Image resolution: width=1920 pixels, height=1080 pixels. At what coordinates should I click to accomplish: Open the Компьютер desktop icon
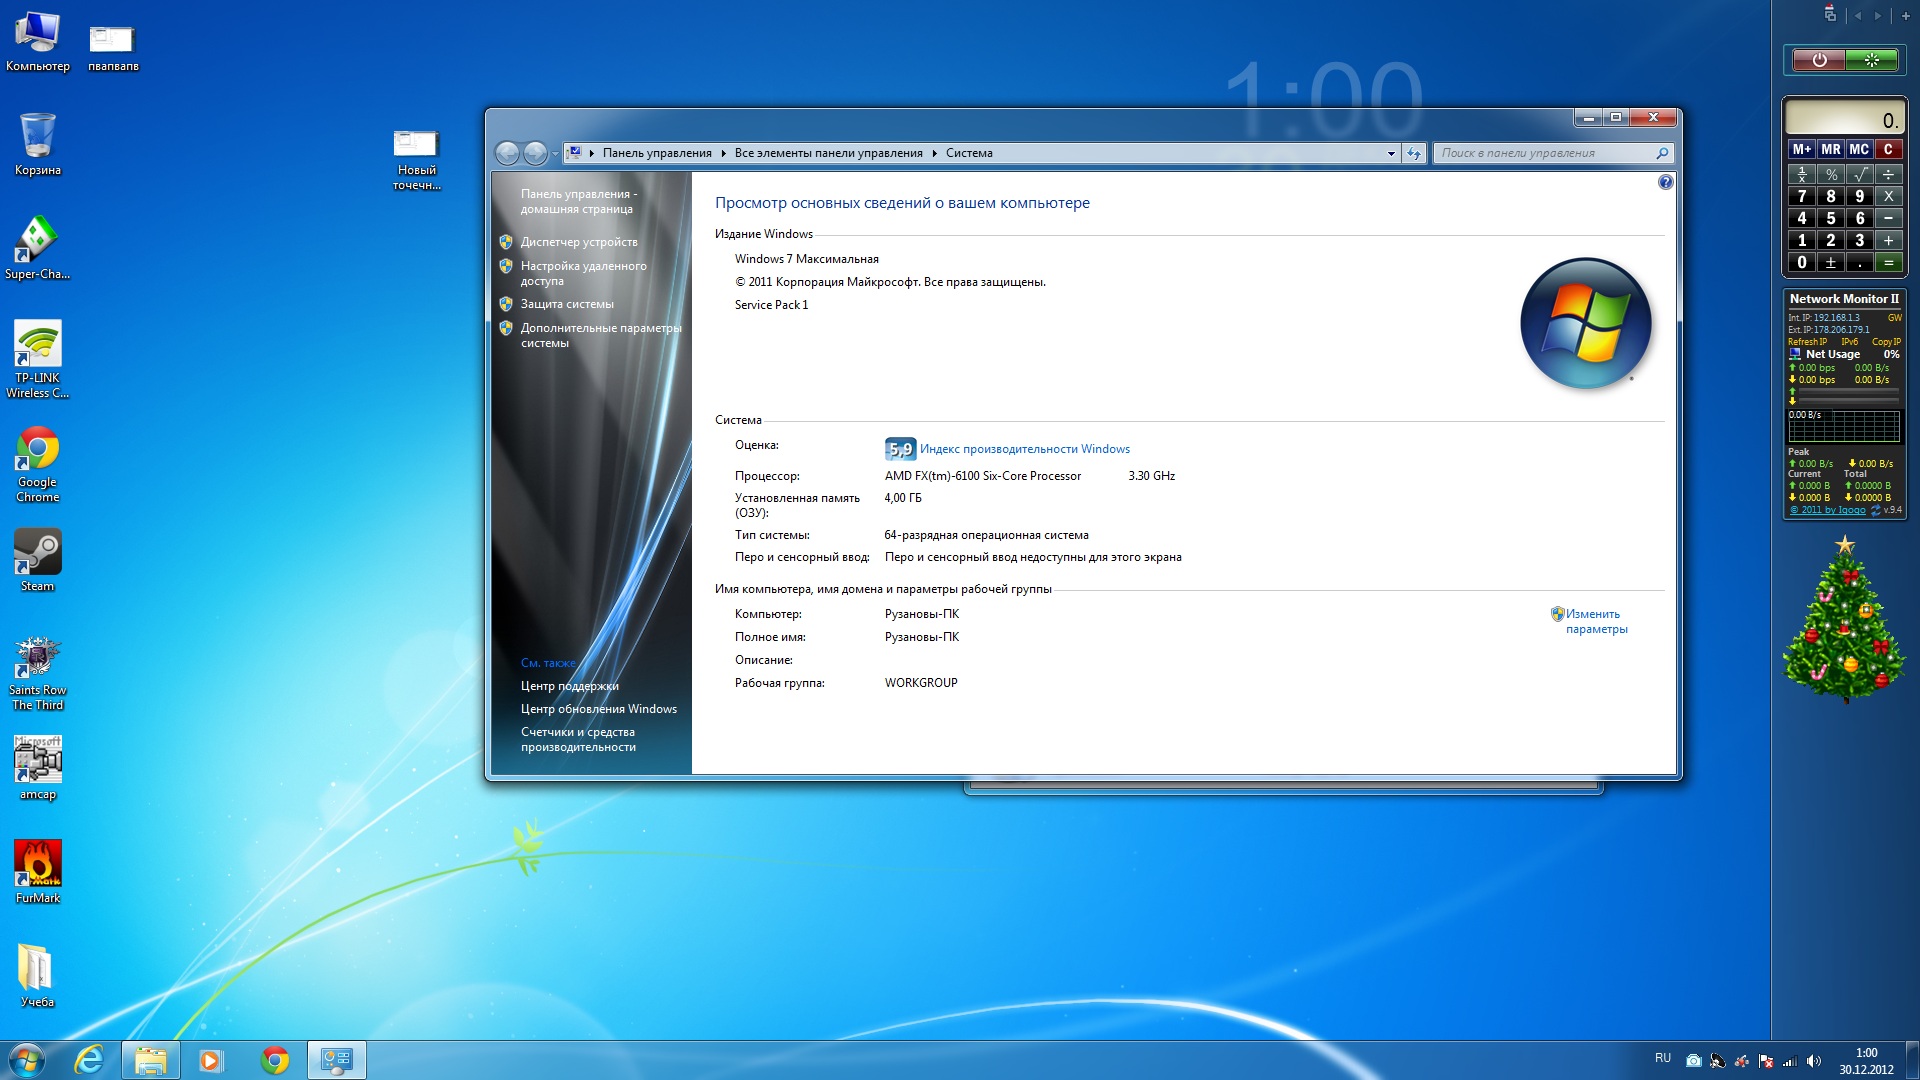[x=37, y=42]
